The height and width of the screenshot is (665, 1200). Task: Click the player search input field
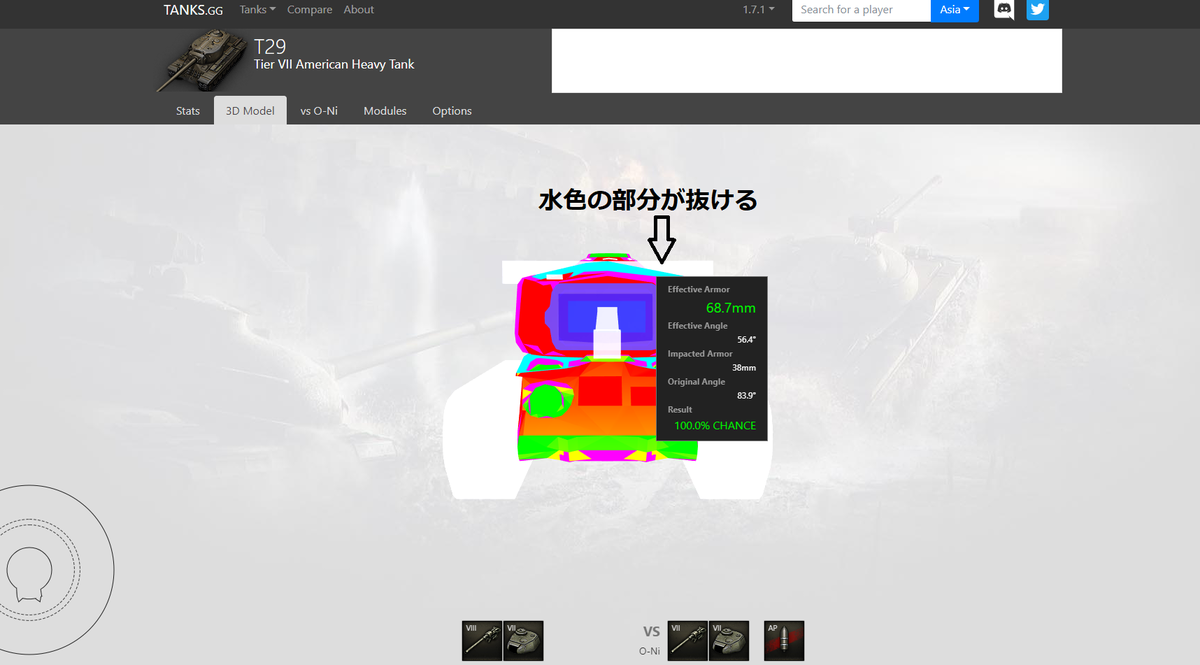click(x=861, y=10)
